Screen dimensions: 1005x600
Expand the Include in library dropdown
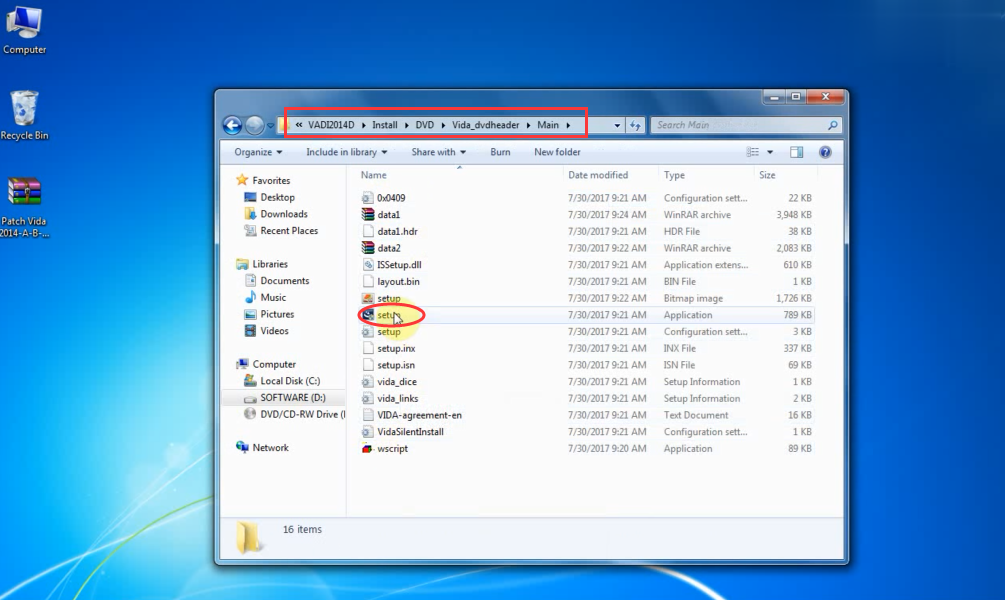coord(347,152)
